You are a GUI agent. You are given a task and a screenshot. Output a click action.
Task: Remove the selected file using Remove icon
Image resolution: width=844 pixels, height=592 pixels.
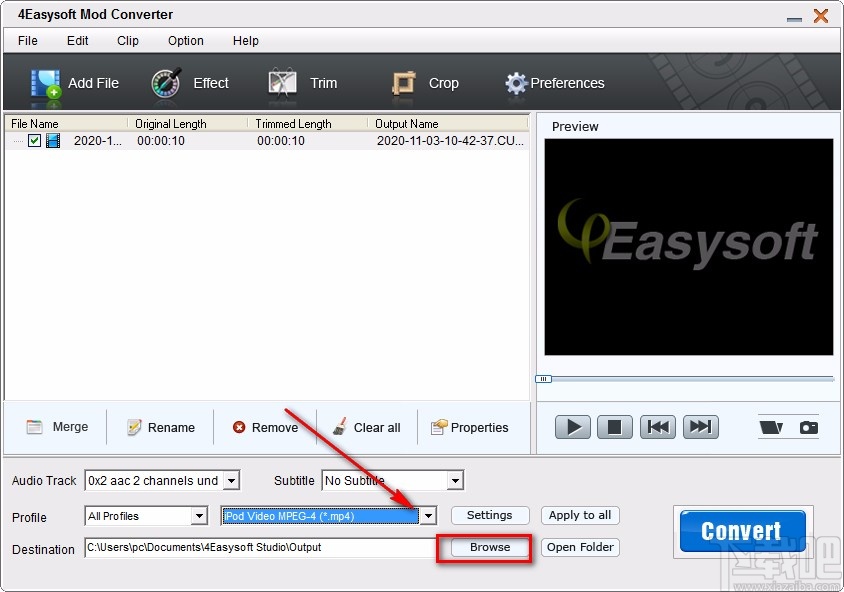237,427
